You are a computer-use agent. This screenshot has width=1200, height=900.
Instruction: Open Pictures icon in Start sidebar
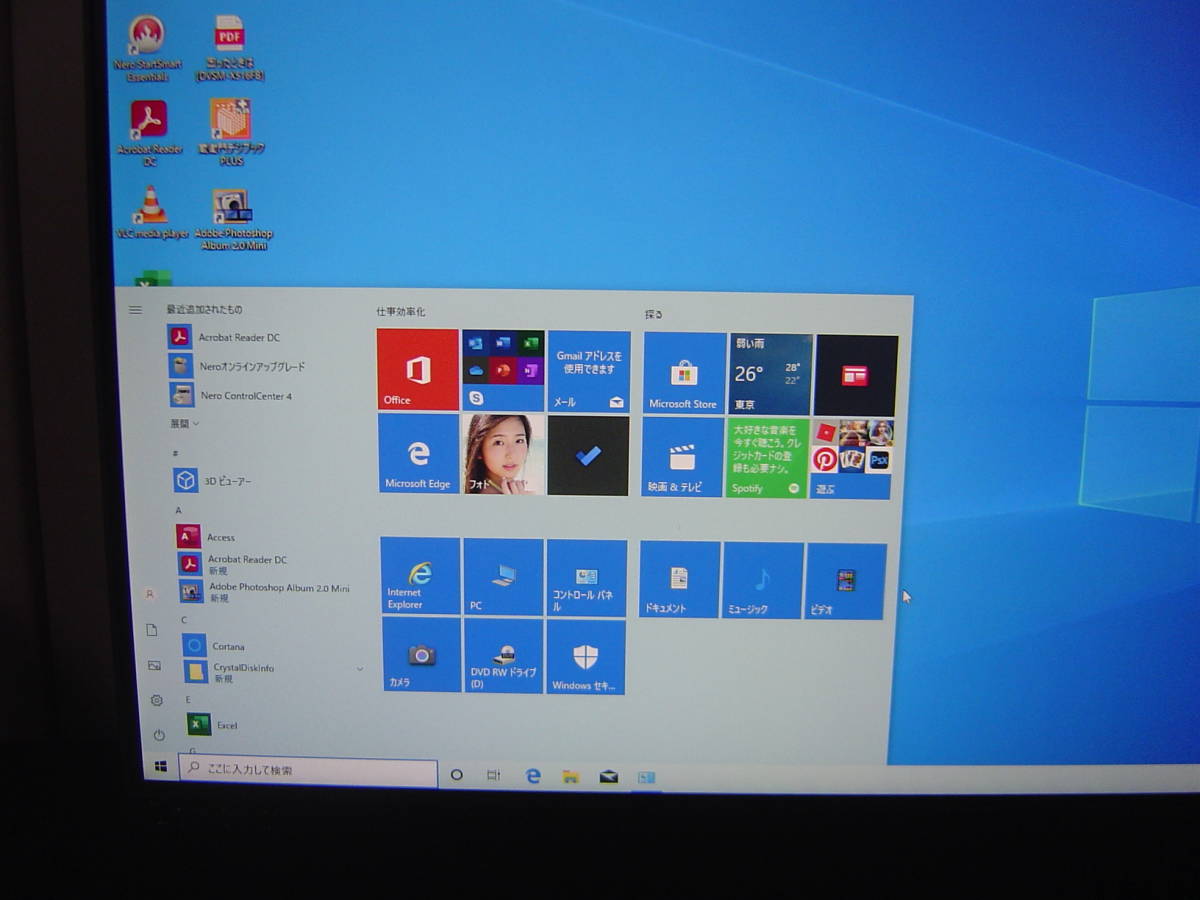point(154,665)
